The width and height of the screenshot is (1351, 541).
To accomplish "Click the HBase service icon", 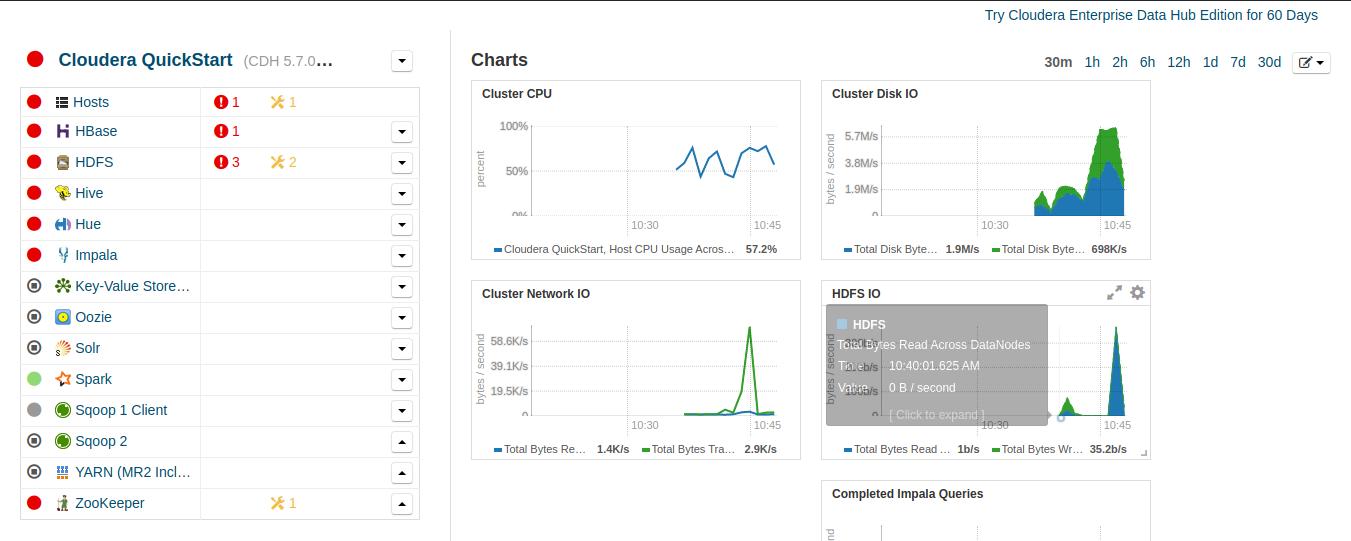I will coord(63,131).
